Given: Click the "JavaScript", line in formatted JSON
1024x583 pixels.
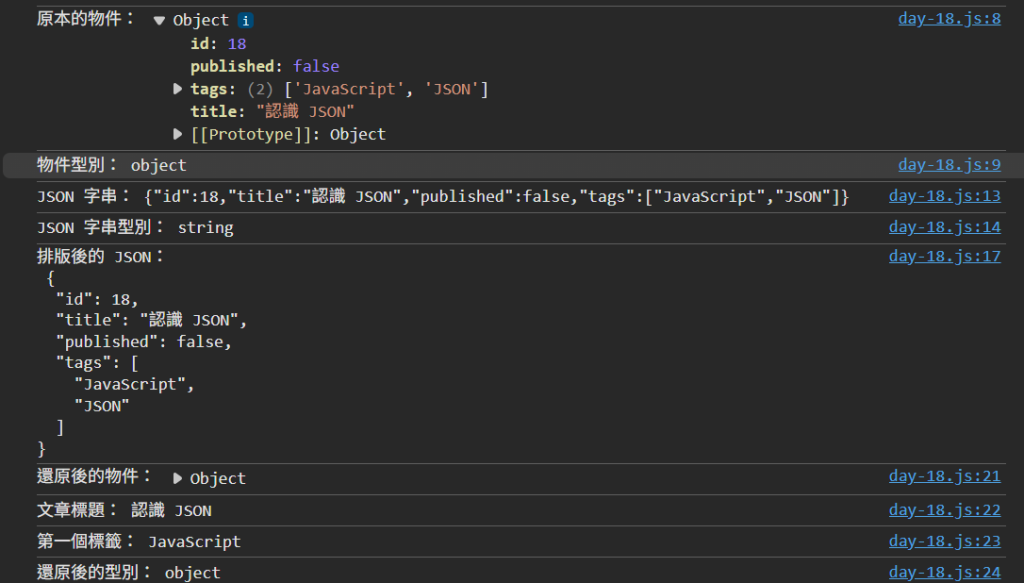Looking at the screenshot, I should point(135,385).
